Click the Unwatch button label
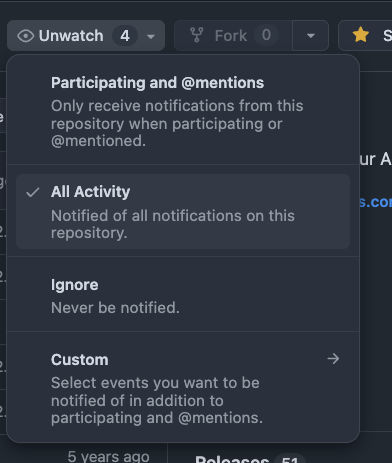This screenshot has height=463, width=392. pyautogui.click(x=71, y=36)
